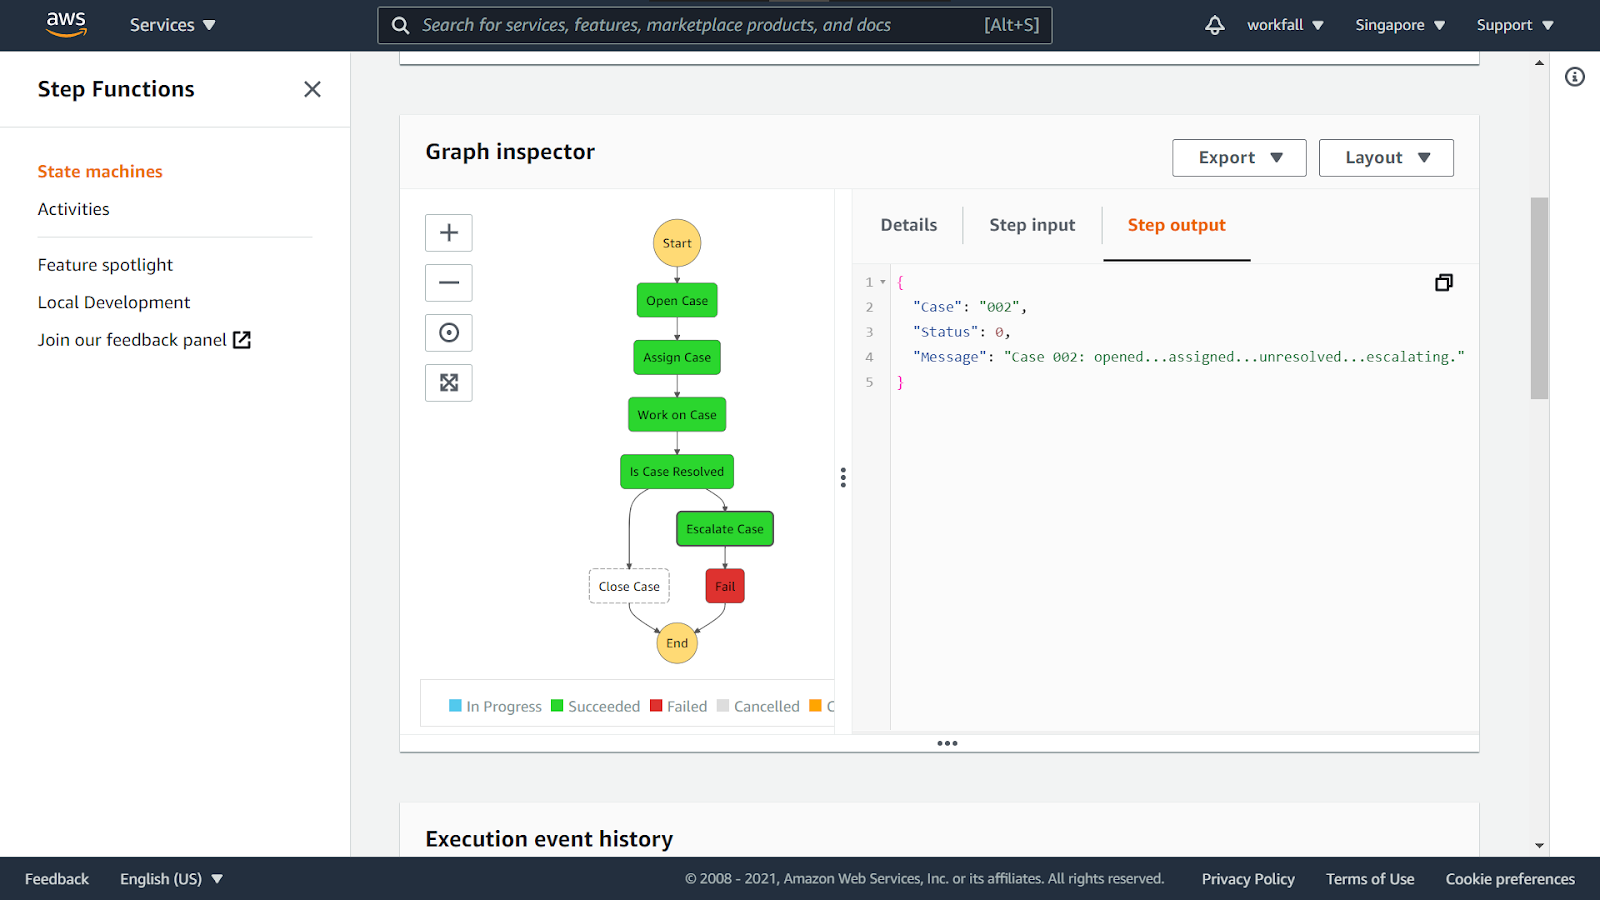This screenshot has width=1600, height=900.
Task: Select the Fail state node
Action: click(x=725, y=586)
